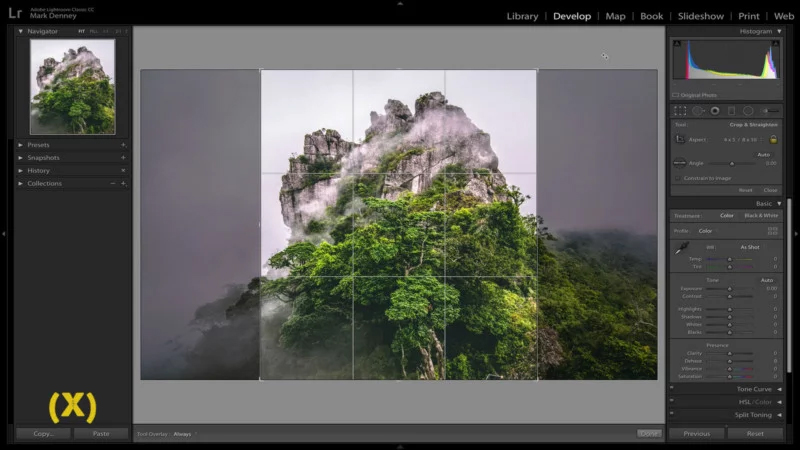The image size is (800, 450).
Task: Select the Red Eye Correction tool
Action: [x=715, y=111]
